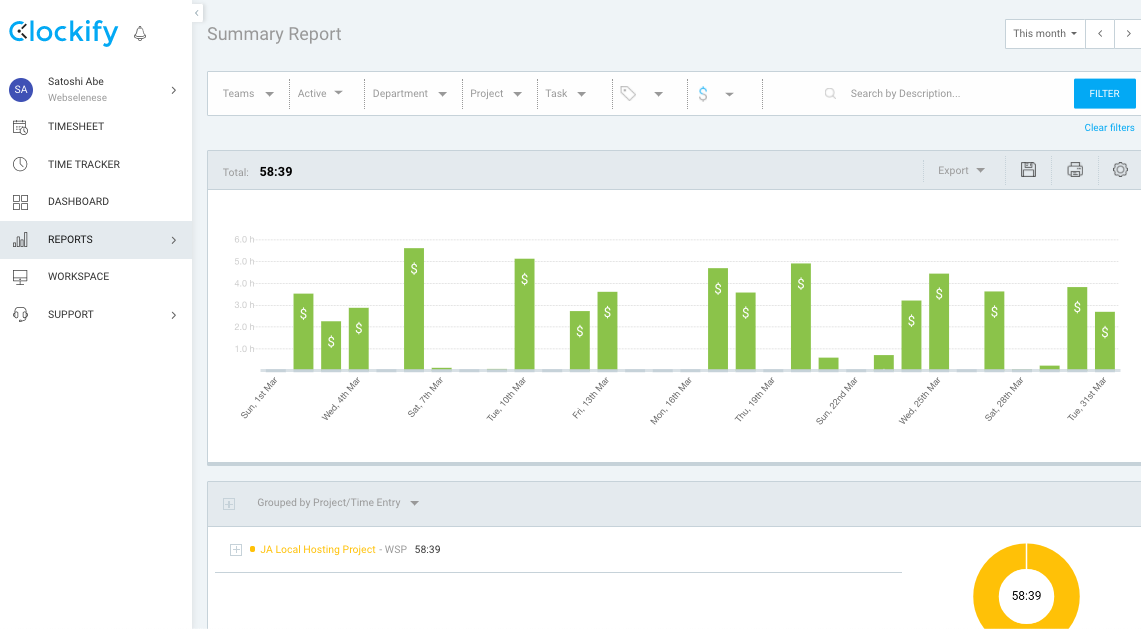Click the tag filter icon
Image resolution: width=1141 pixels, height=629 pixels.
(x=628, y=93)
